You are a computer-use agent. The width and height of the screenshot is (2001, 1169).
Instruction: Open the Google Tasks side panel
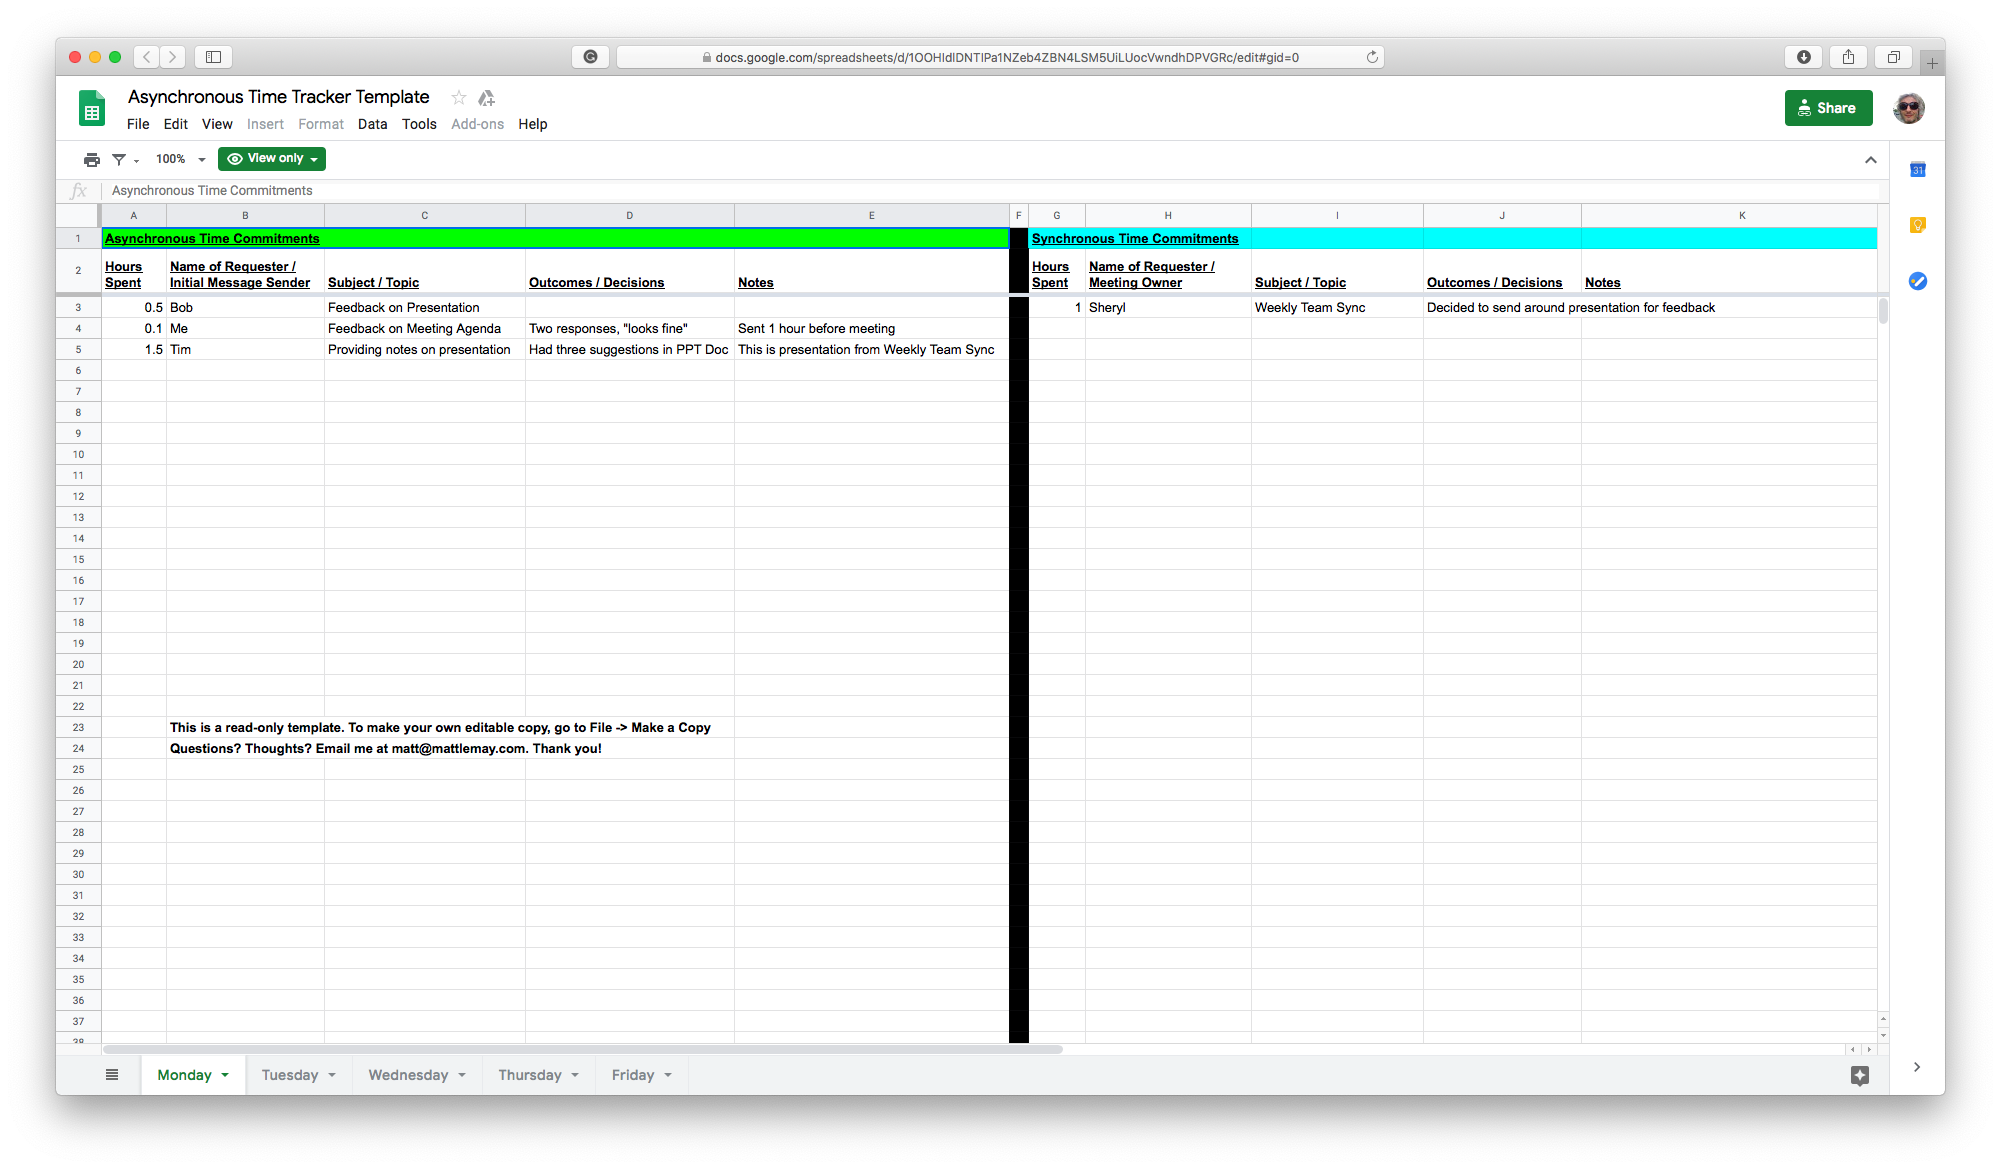click(1917, 281)
